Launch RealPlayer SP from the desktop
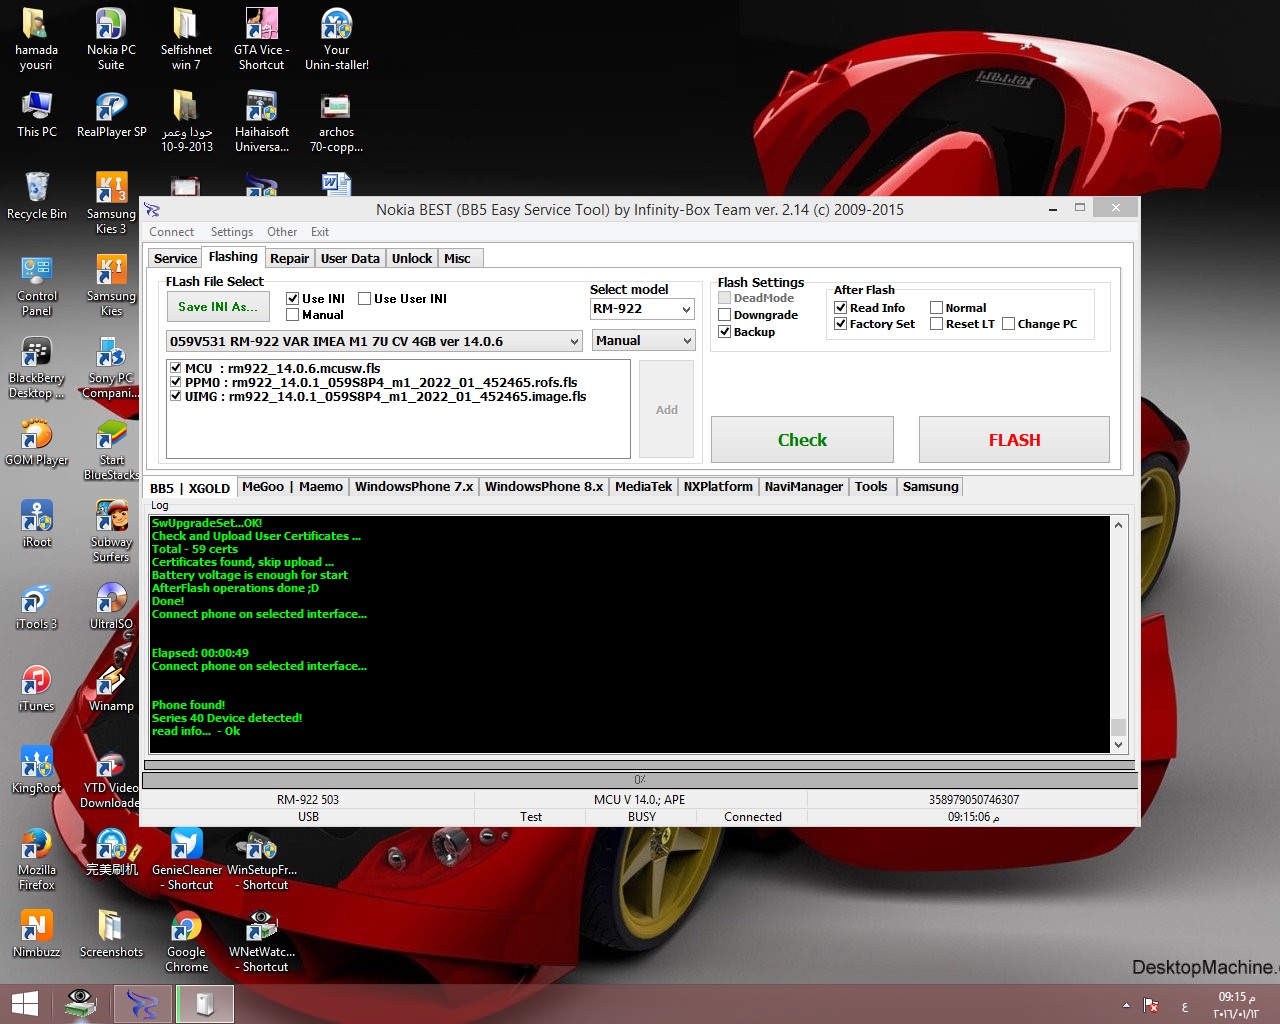Viewport: 1280px width, 1024px height. tap(111, 114)
